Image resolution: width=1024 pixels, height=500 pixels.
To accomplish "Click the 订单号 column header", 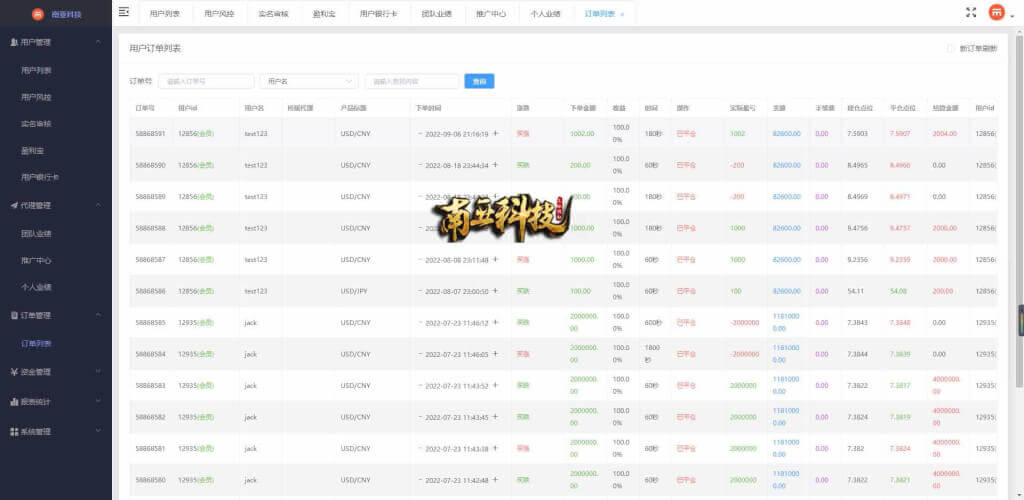I will [145, 108].
